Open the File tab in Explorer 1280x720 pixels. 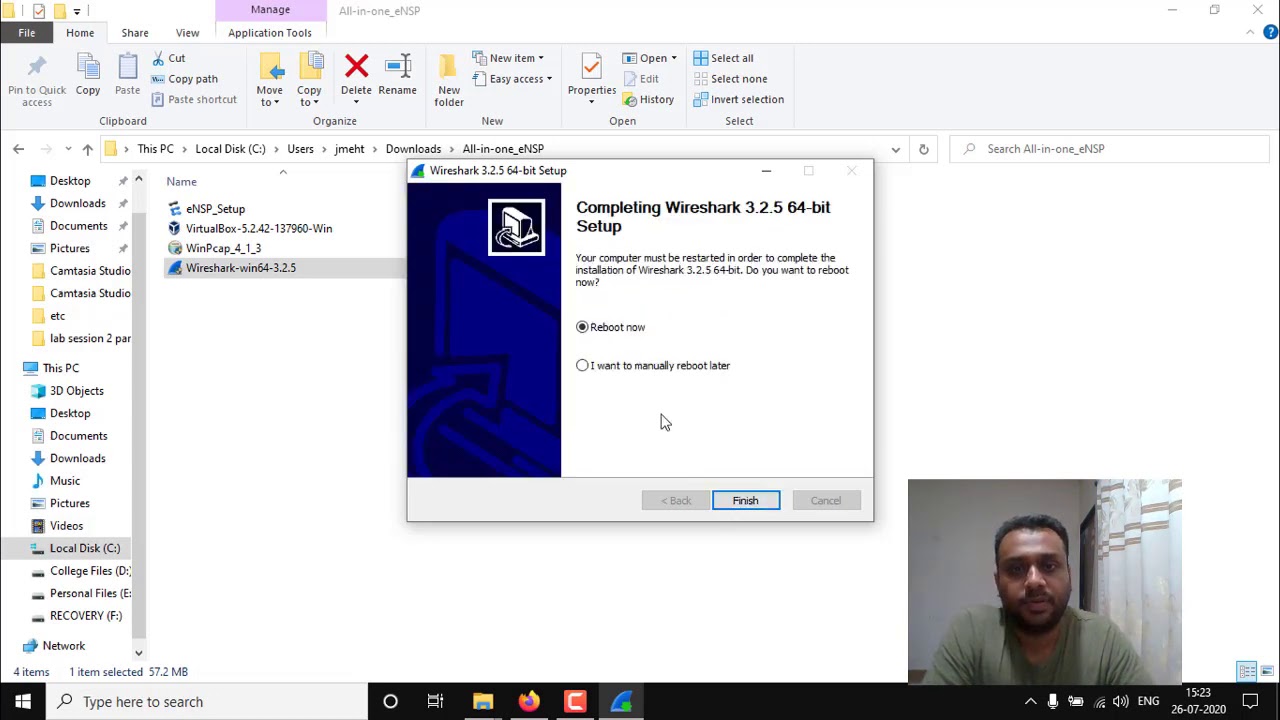(27, 33)
